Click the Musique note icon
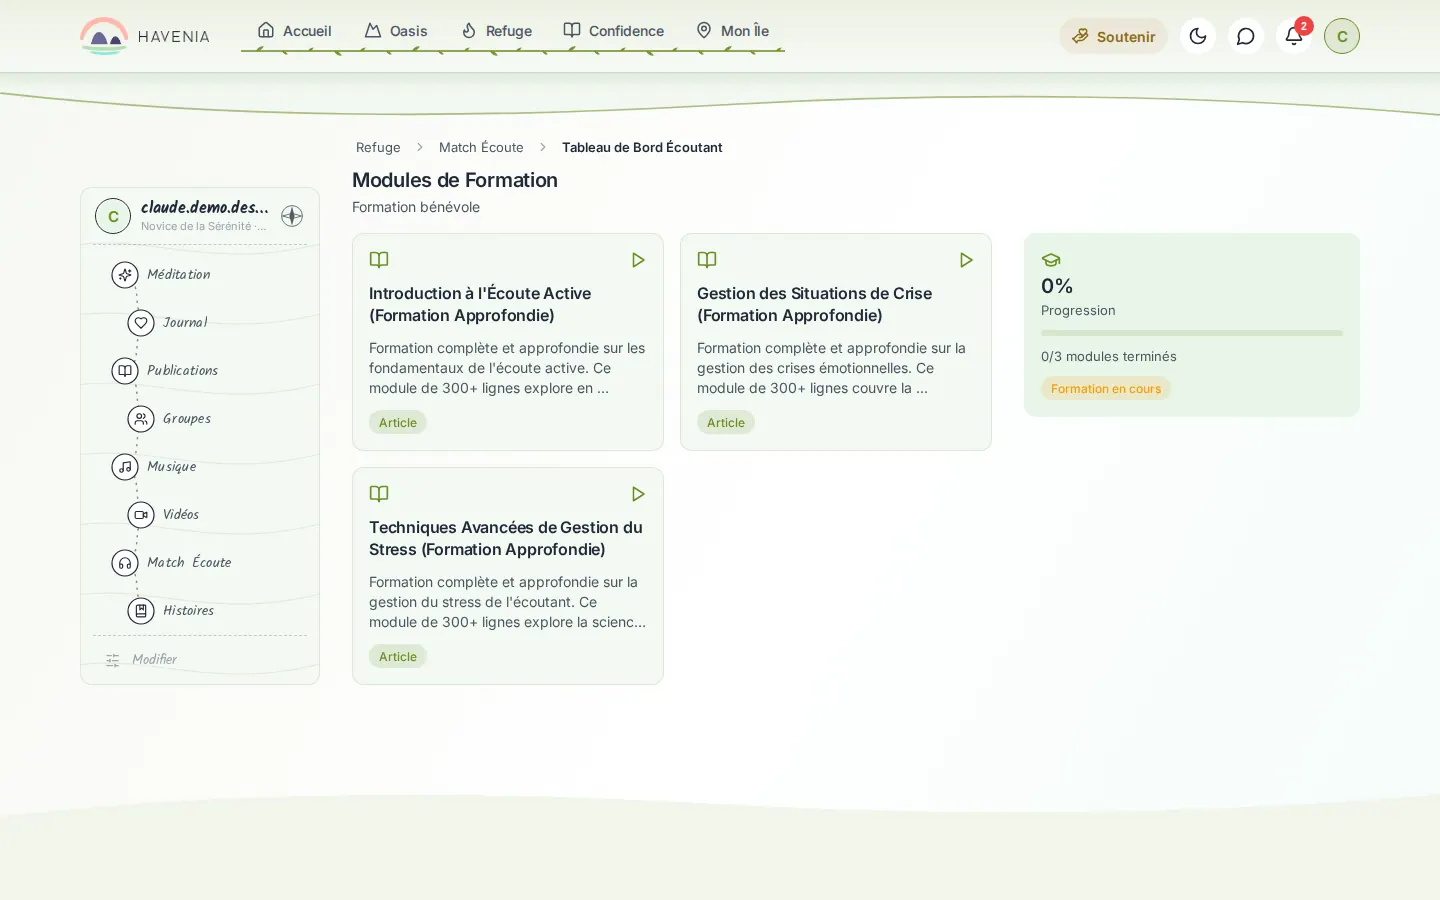 click(x=125, y=466)
